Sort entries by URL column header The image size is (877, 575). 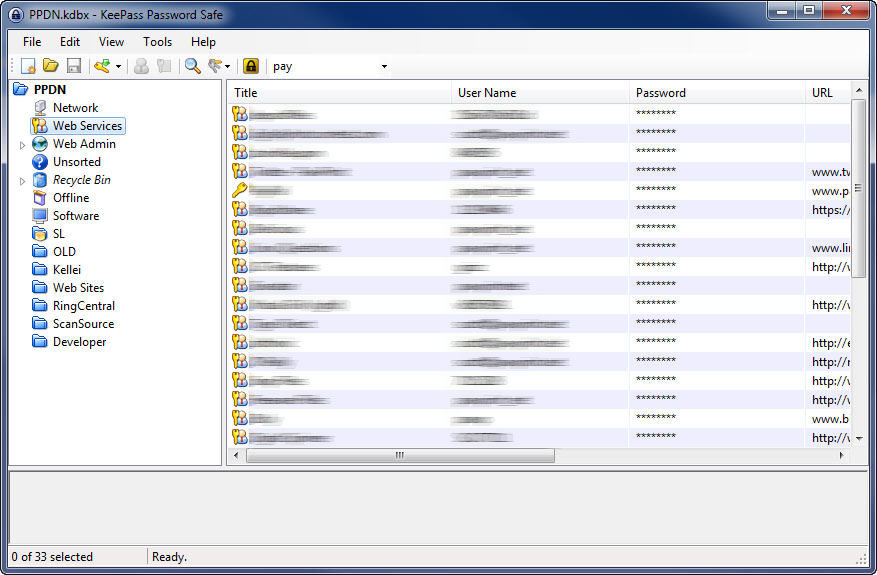tap(828, 93)
